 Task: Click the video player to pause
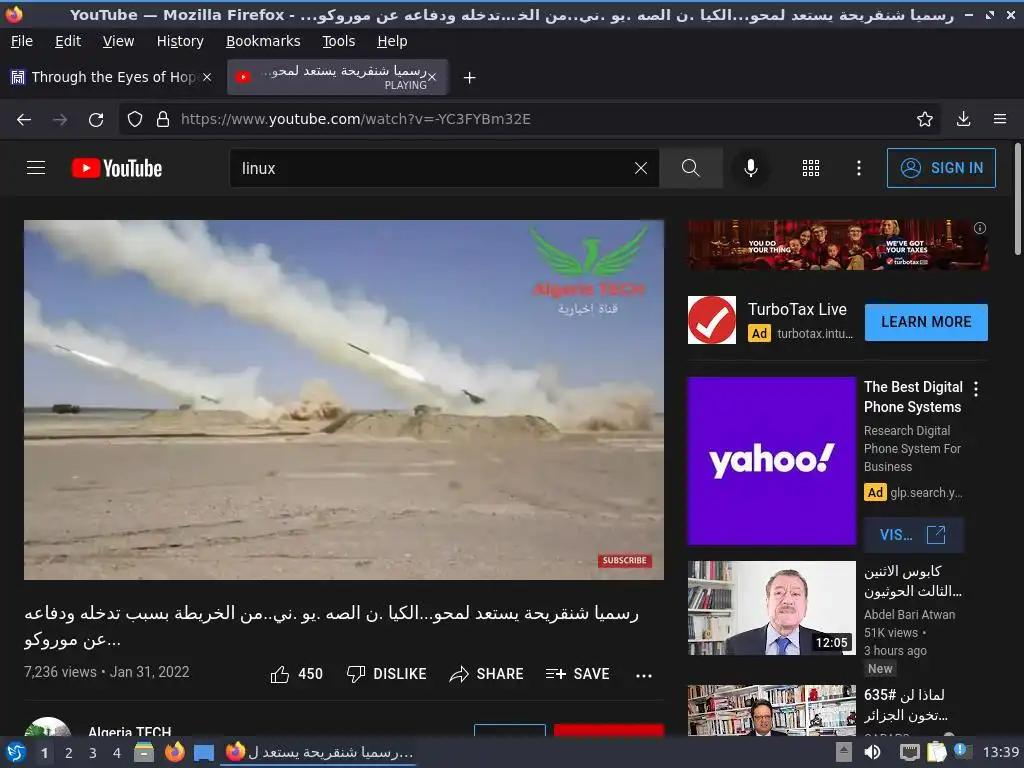pyautogui.click(x=344, y=400)
